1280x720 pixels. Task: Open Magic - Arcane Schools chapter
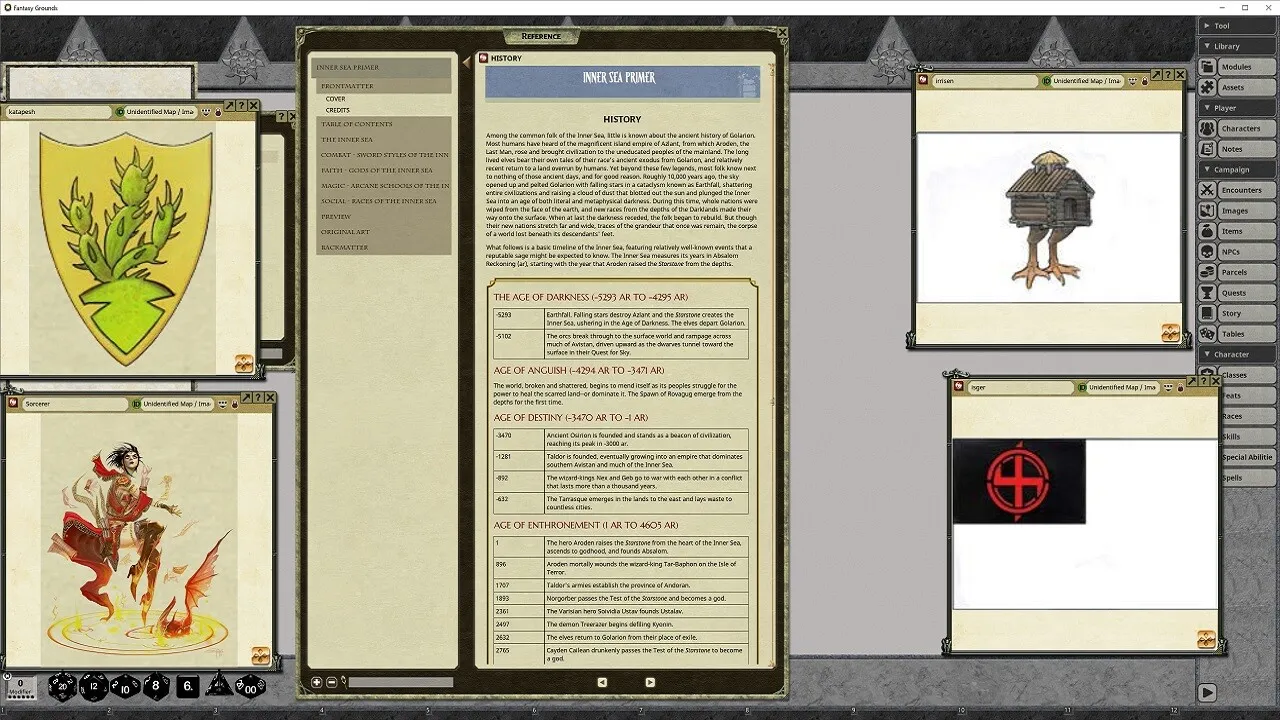[x=384, y=186]
